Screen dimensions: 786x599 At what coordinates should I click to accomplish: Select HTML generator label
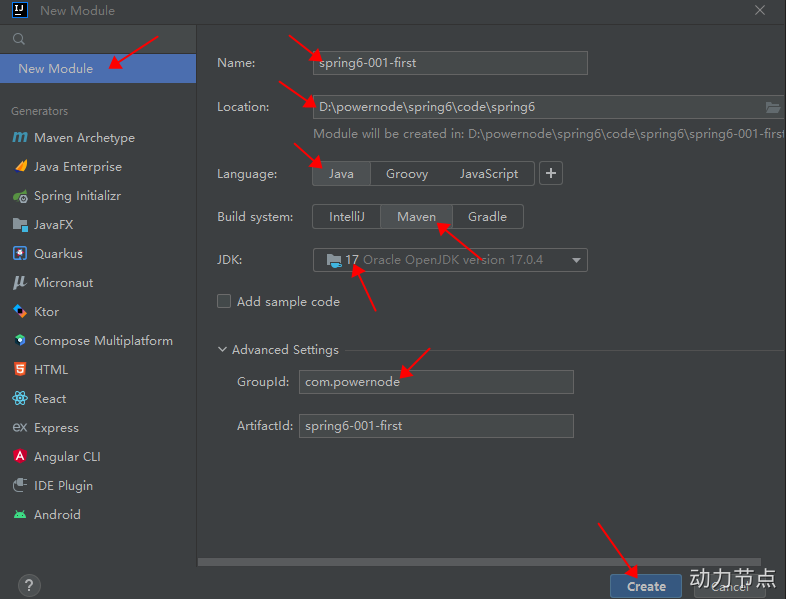[x=51, y=370]
